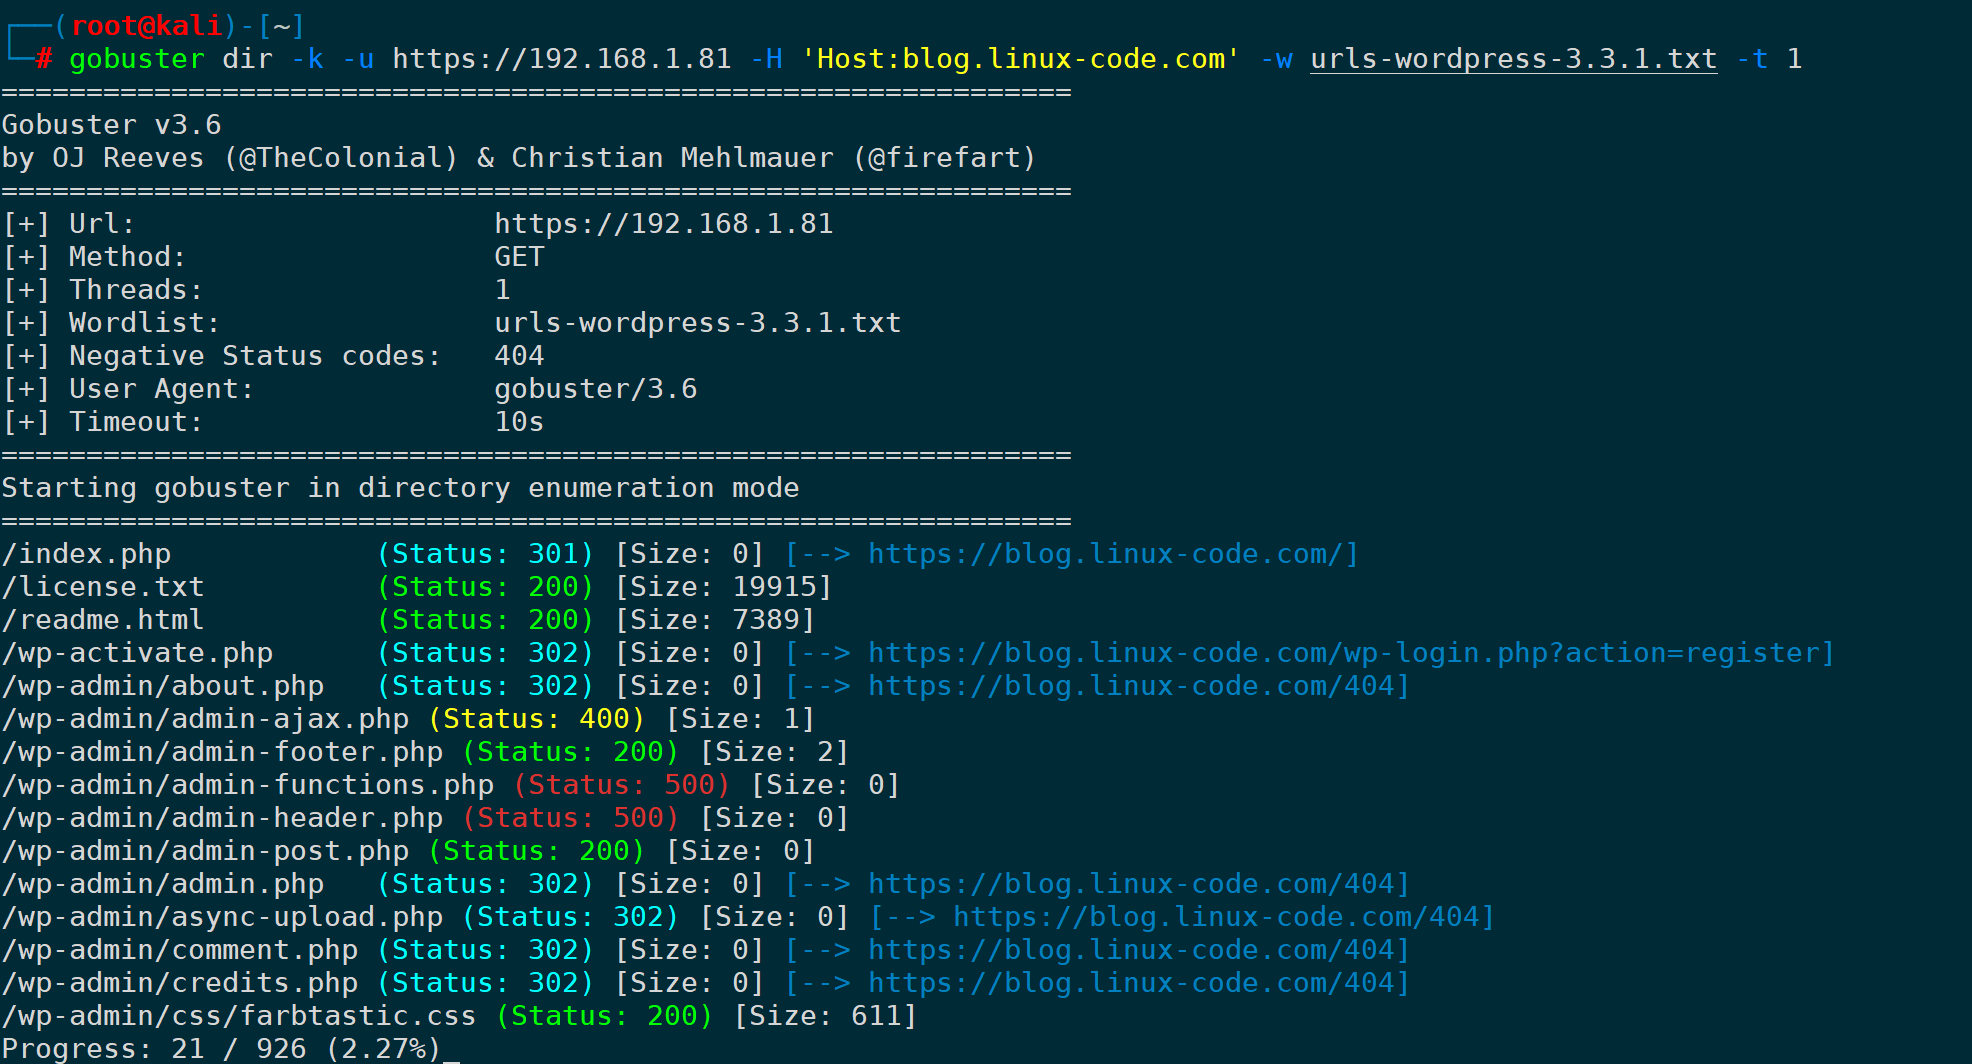Screen dimensions: 1972x1064
Task: Click the /wp-admin/css/farbtastic.css result path
Action: pyautogui.click(x=240, y=1016)
